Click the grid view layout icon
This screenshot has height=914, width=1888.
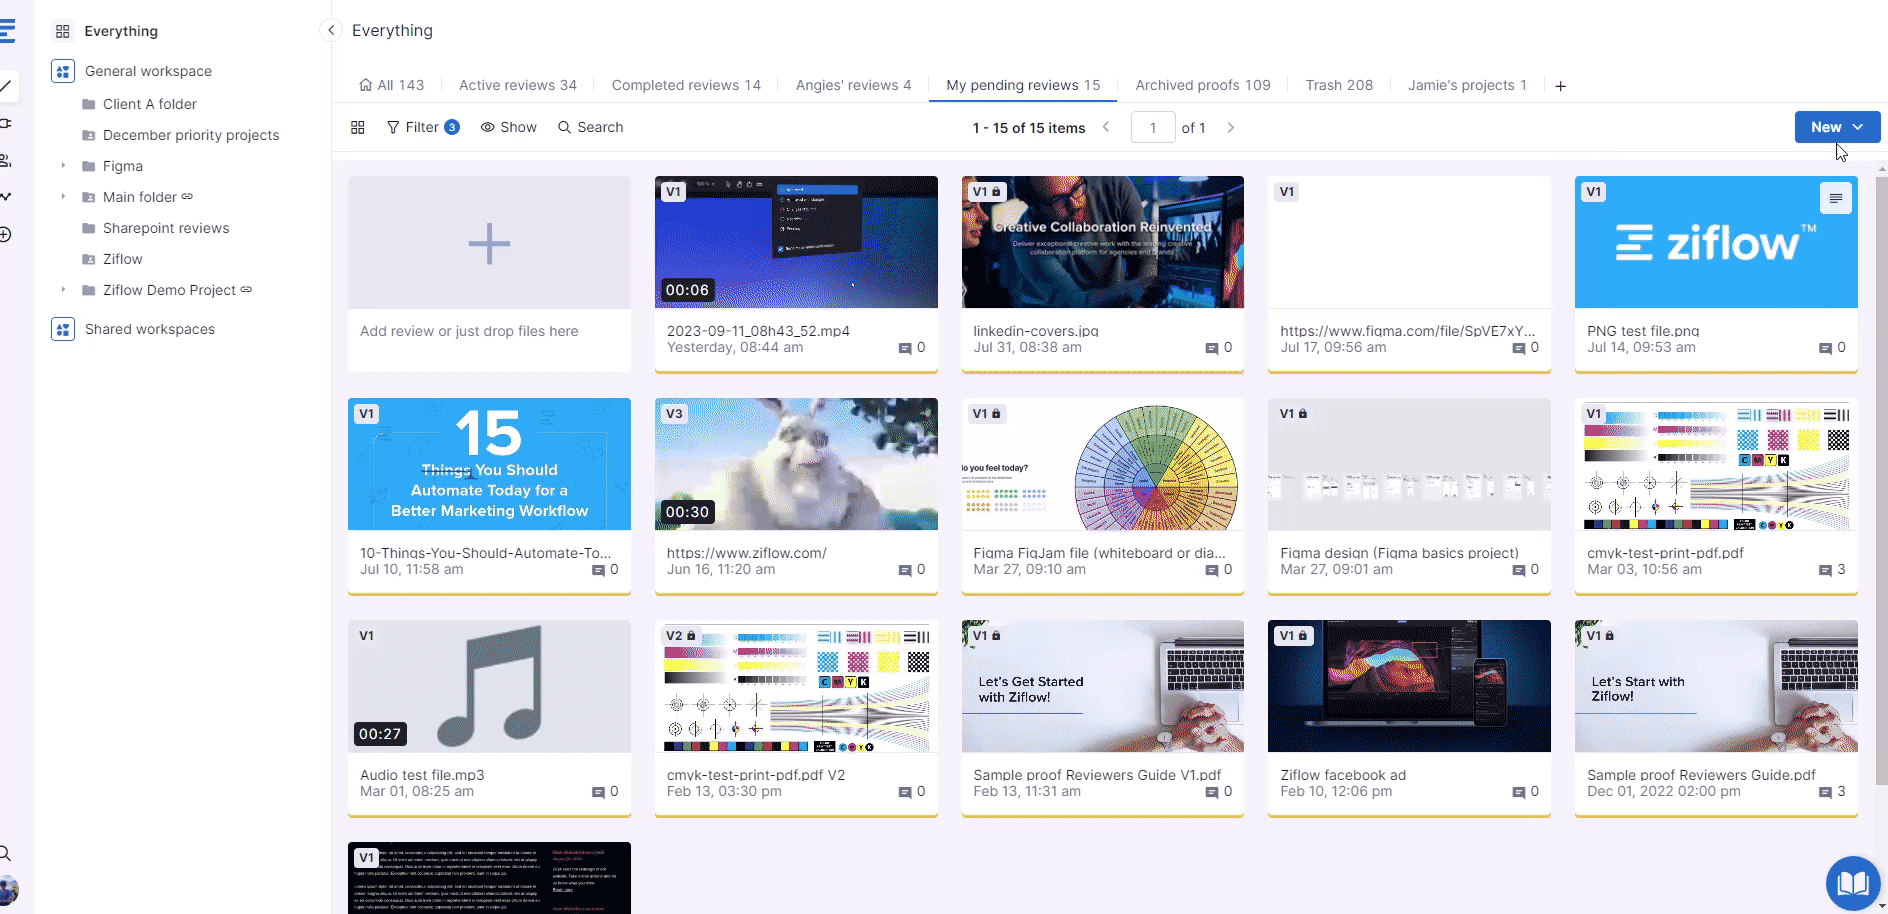pyautogui.click(x=358, y=127)
